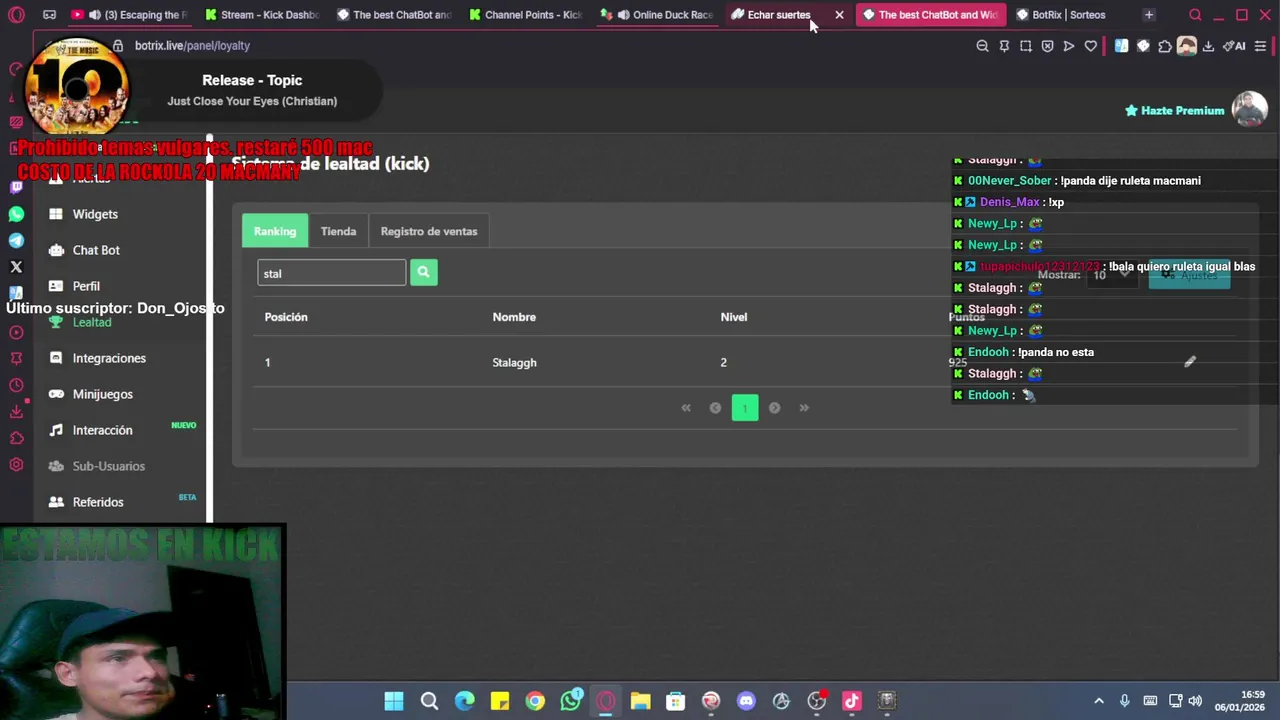Viewport: 1280px width, 720px height.
Task: Open Opera sidebar settings gear
Action: (16, 465)
